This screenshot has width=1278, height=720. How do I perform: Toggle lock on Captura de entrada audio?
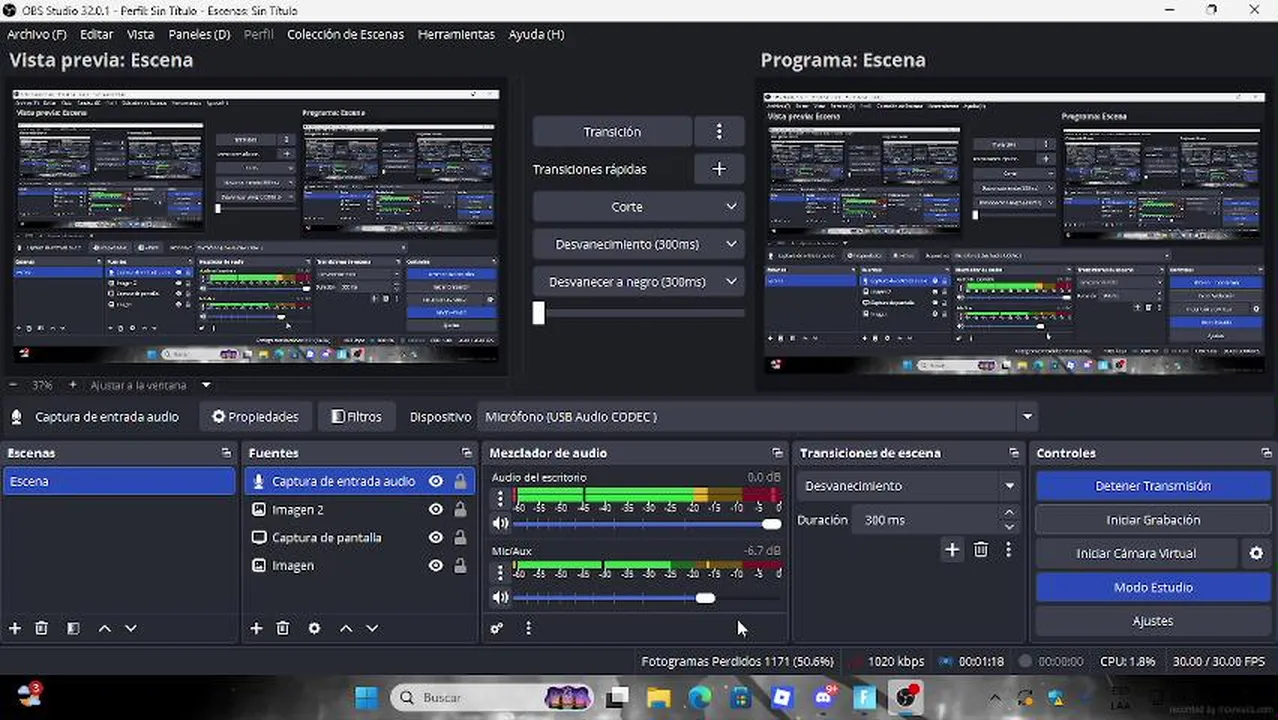(460, 481)
